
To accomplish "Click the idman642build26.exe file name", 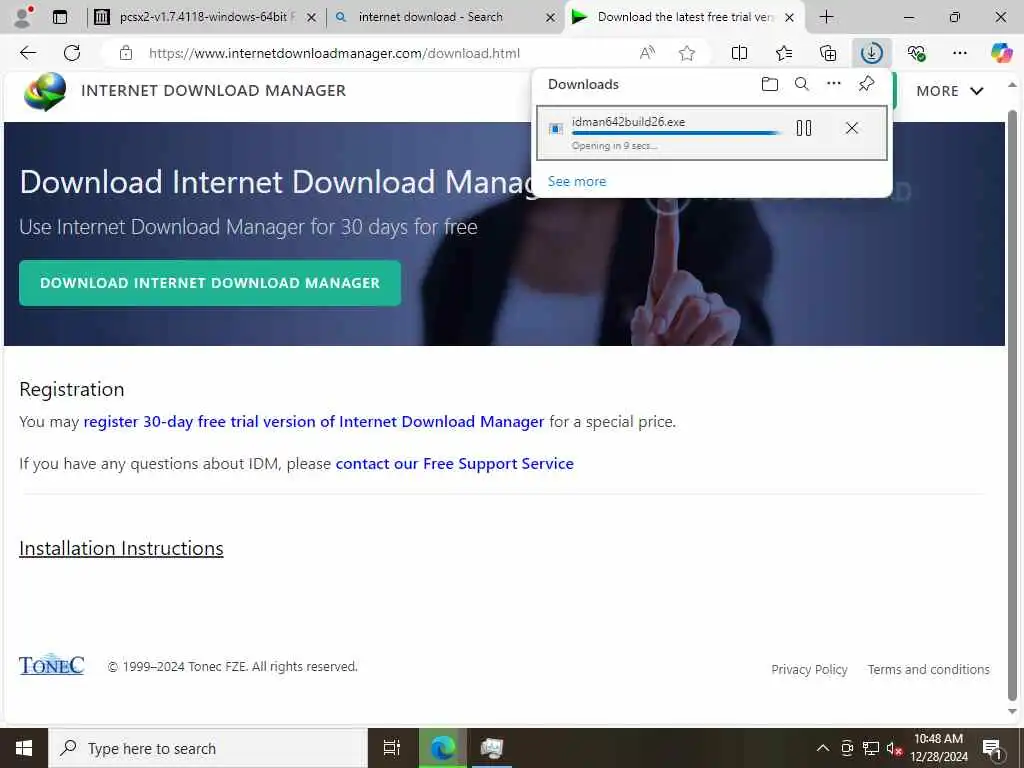I will pyautogui.click(x=628, y=121).
